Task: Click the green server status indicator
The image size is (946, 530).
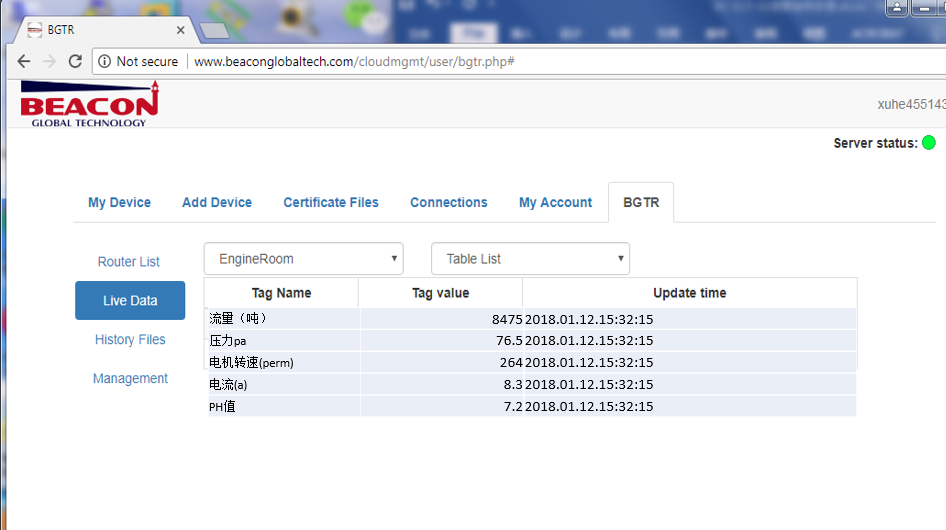Action: click(x=928, y=143)
